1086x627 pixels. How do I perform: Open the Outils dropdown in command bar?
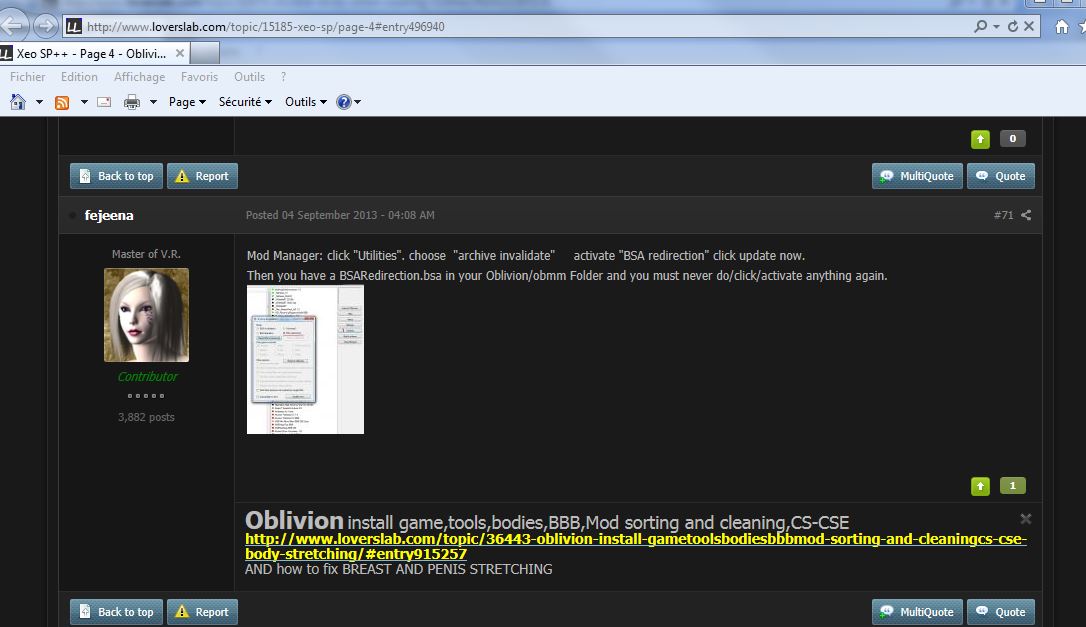(305, 102)
